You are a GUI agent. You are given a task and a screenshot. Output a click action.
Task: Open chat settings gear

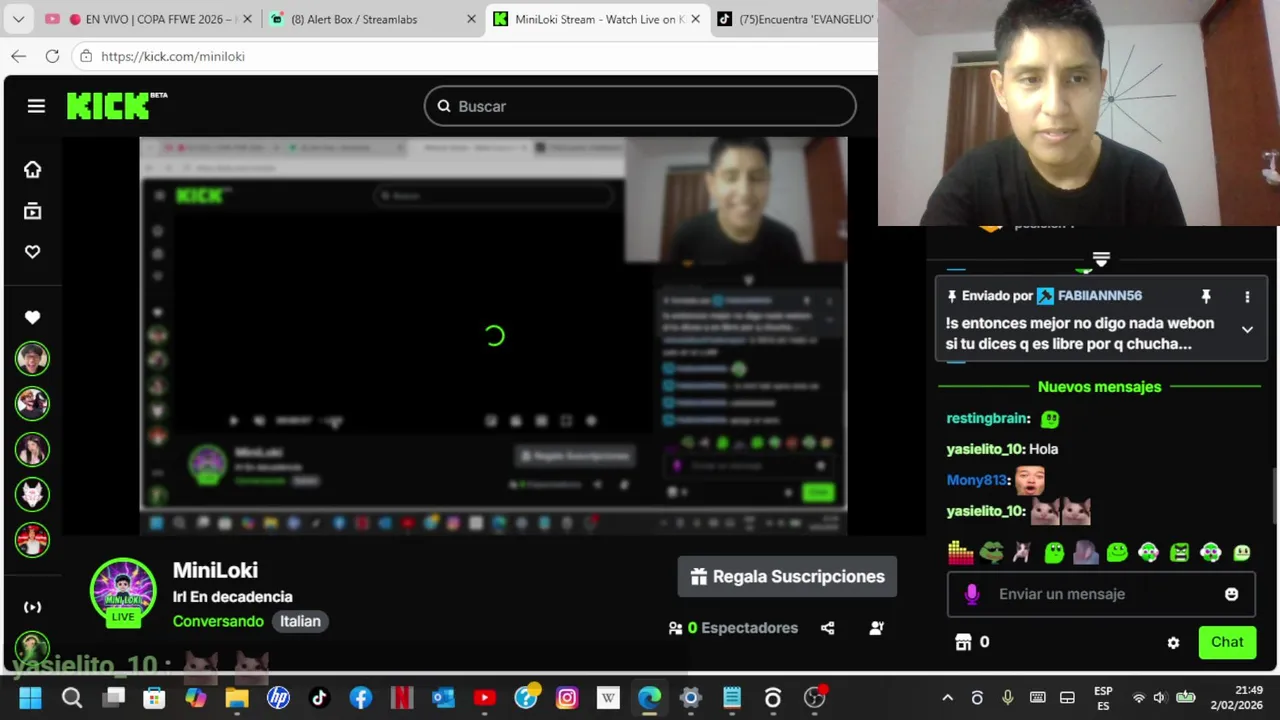tap(1173, 643)
